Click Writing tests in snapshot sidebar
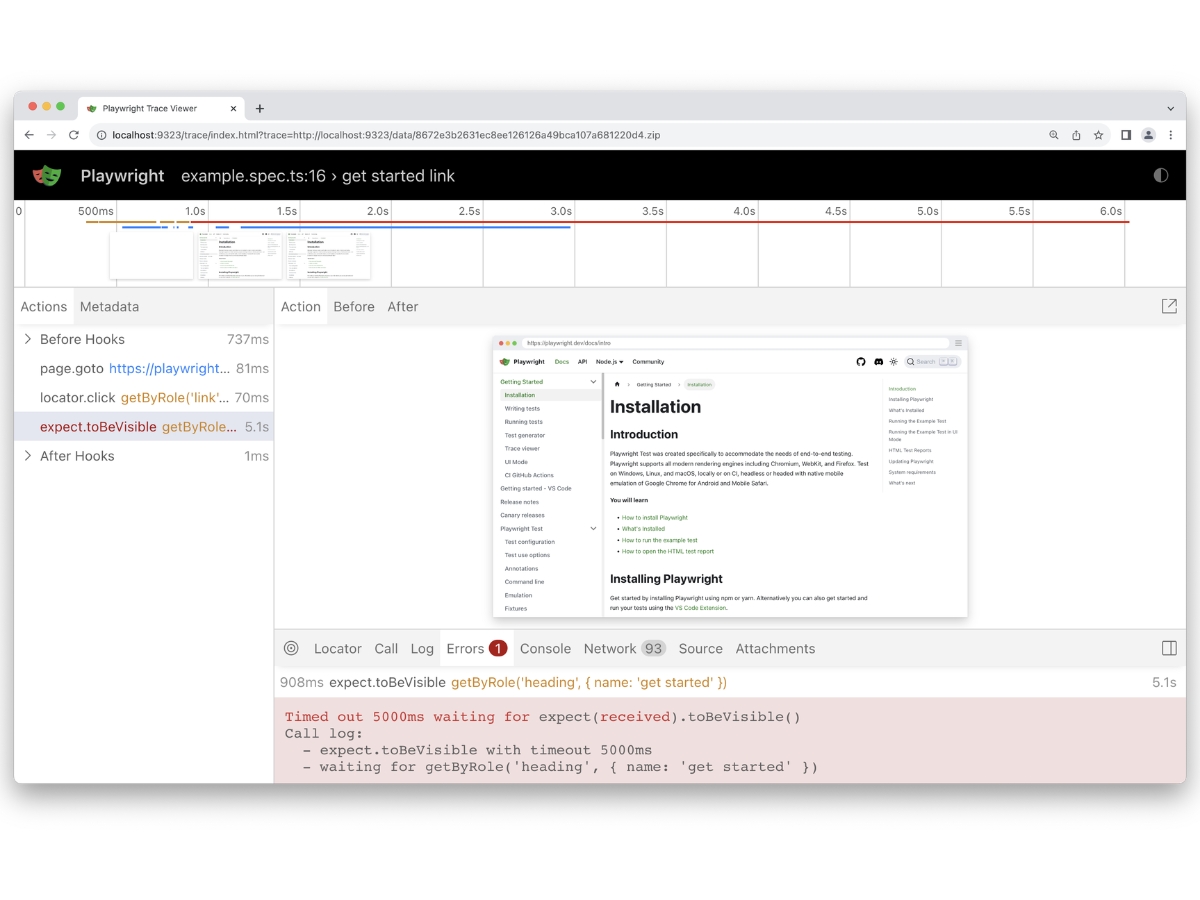 click(x=522, y=408)
